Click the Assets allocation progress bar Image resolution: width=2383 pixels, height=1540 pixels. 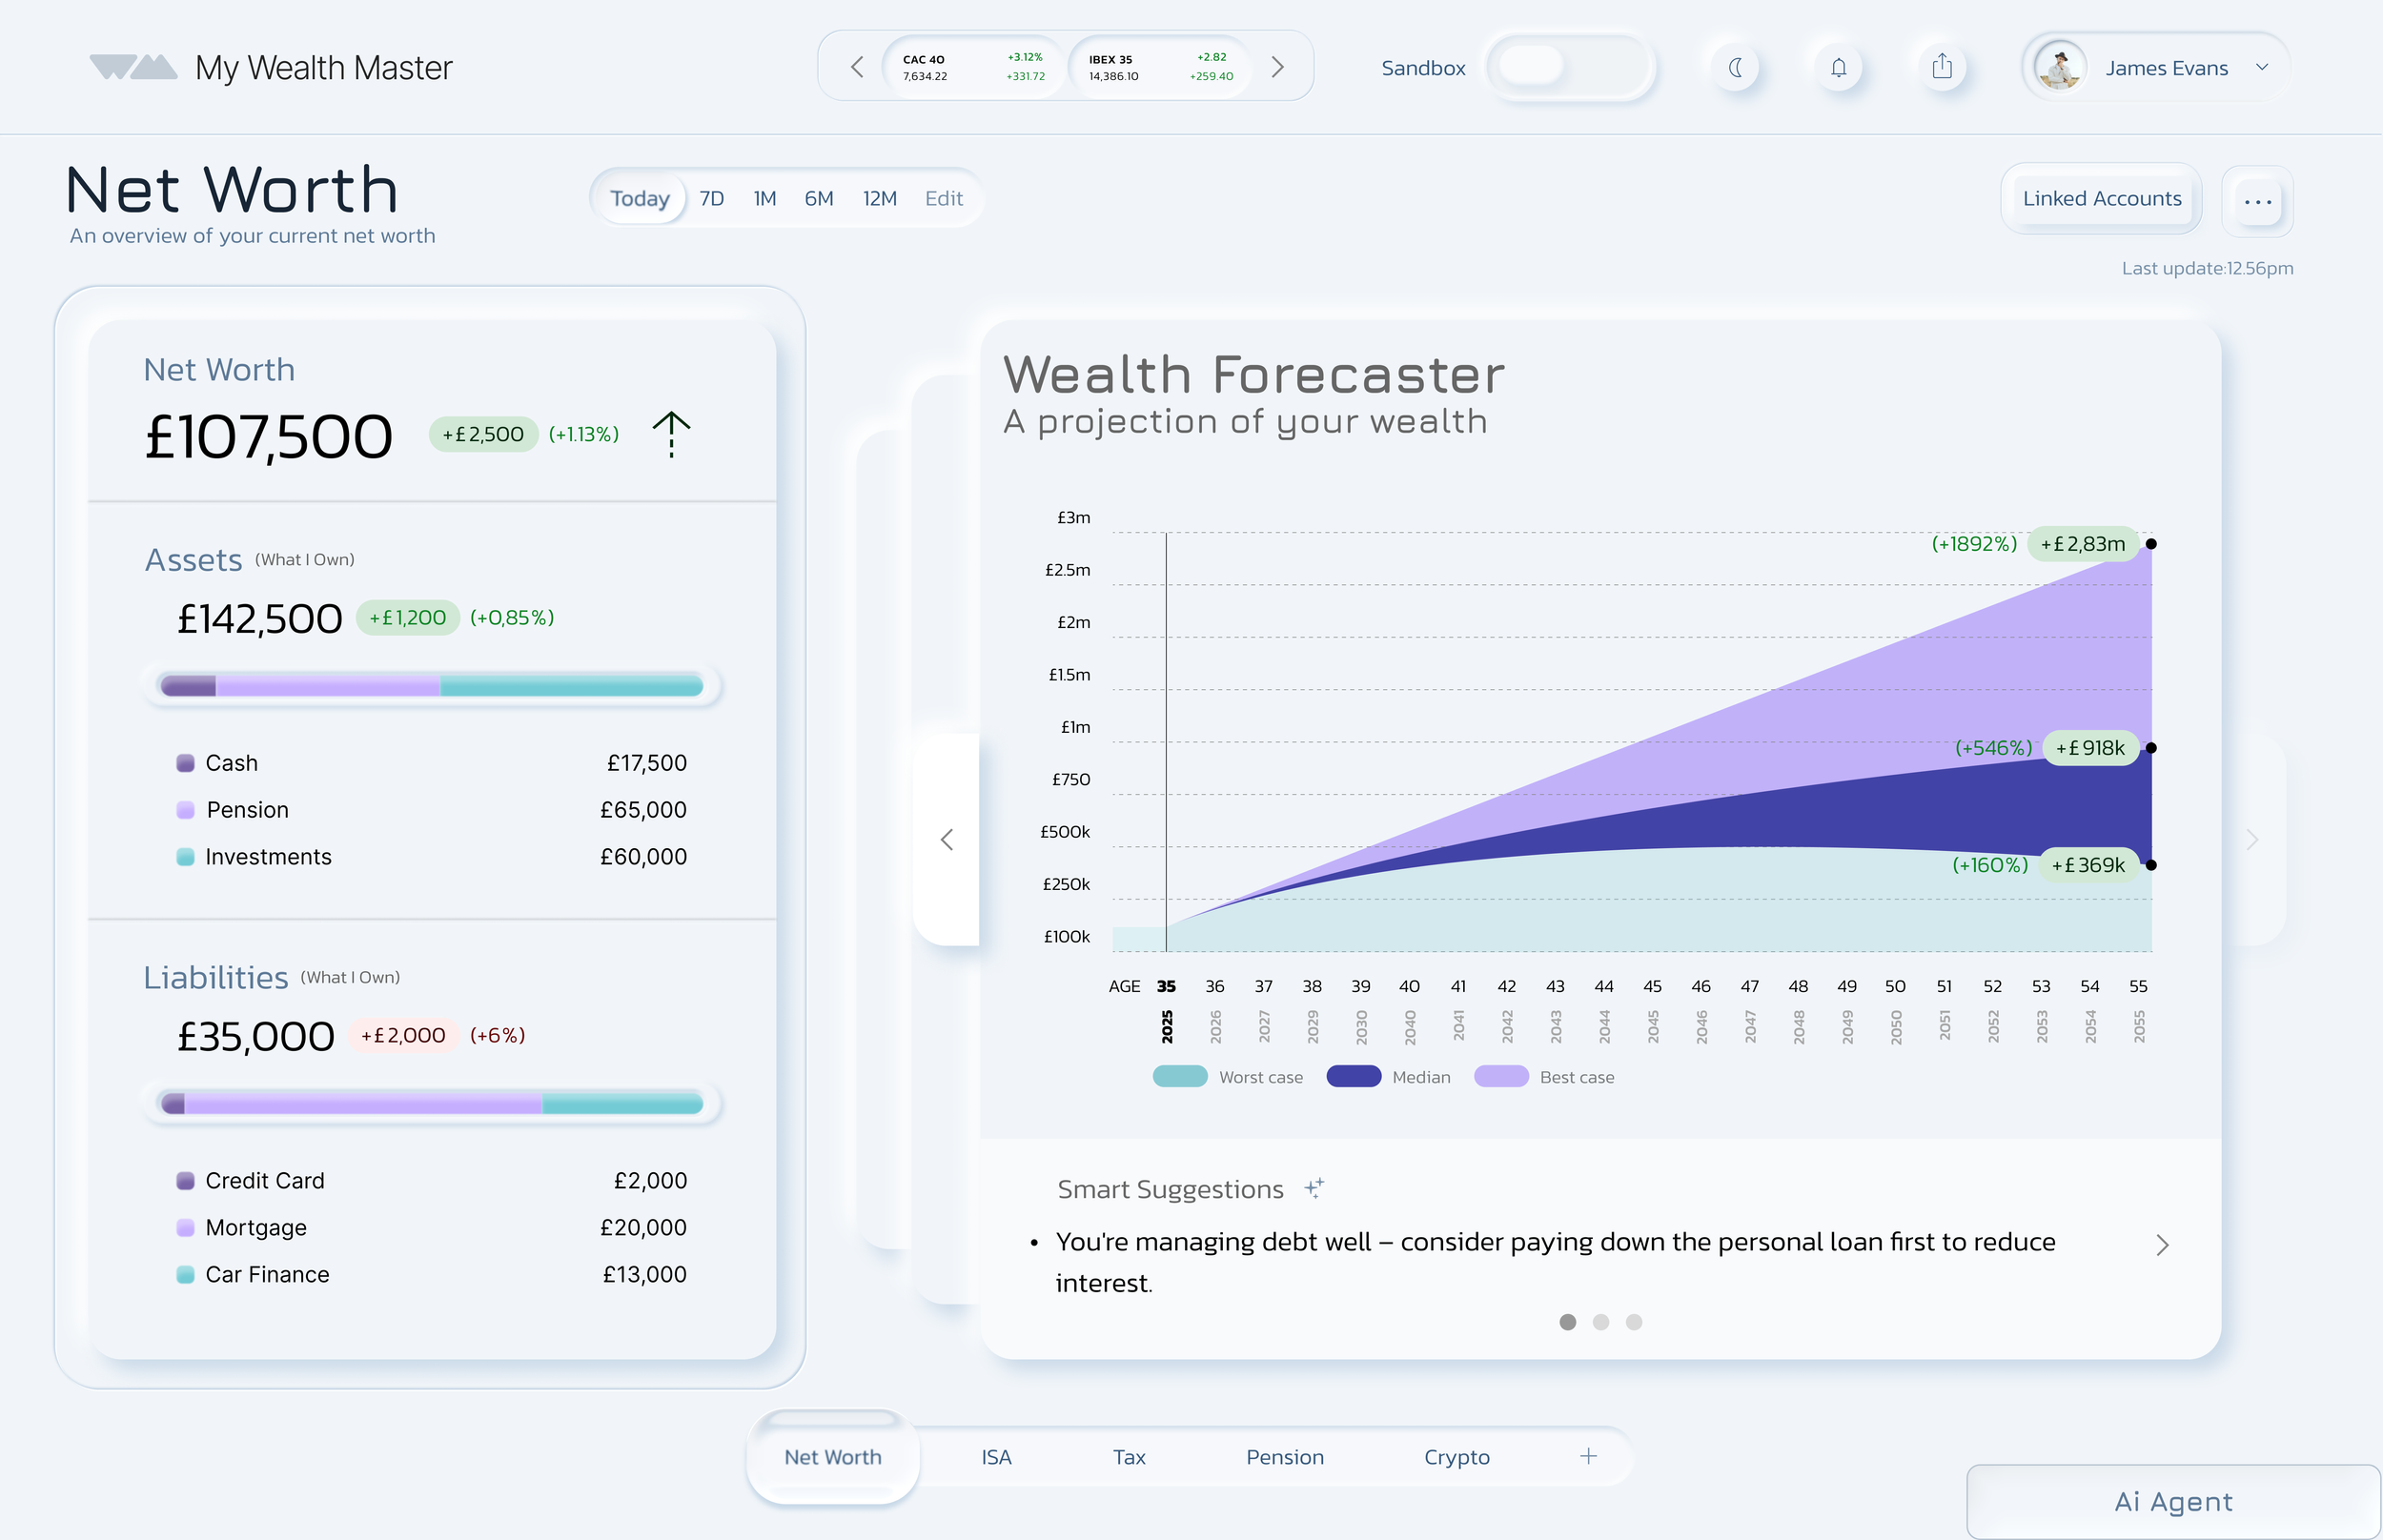(432, 686)
